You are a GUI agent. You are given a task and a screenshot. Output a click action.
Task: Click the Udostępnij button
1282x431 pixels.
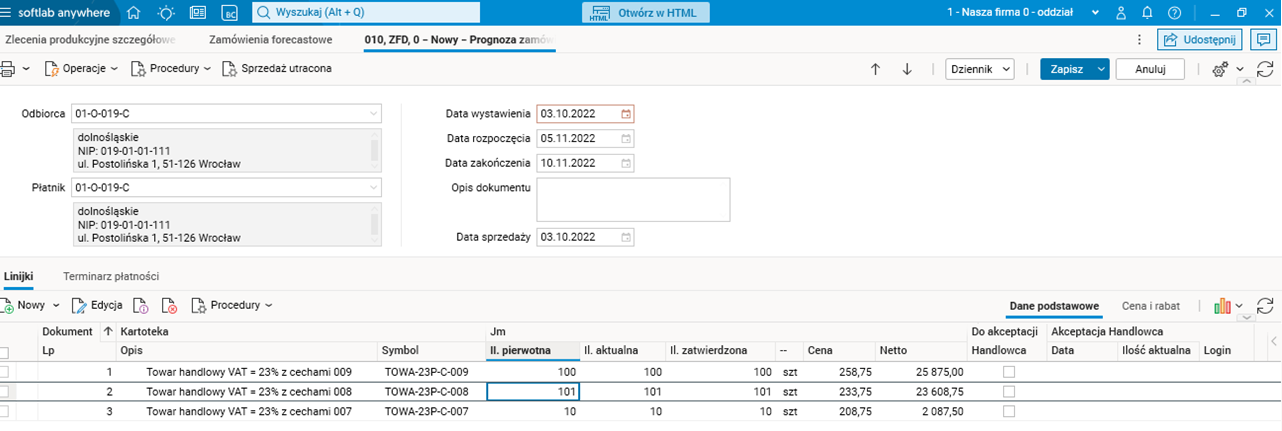pos(1200,39)
